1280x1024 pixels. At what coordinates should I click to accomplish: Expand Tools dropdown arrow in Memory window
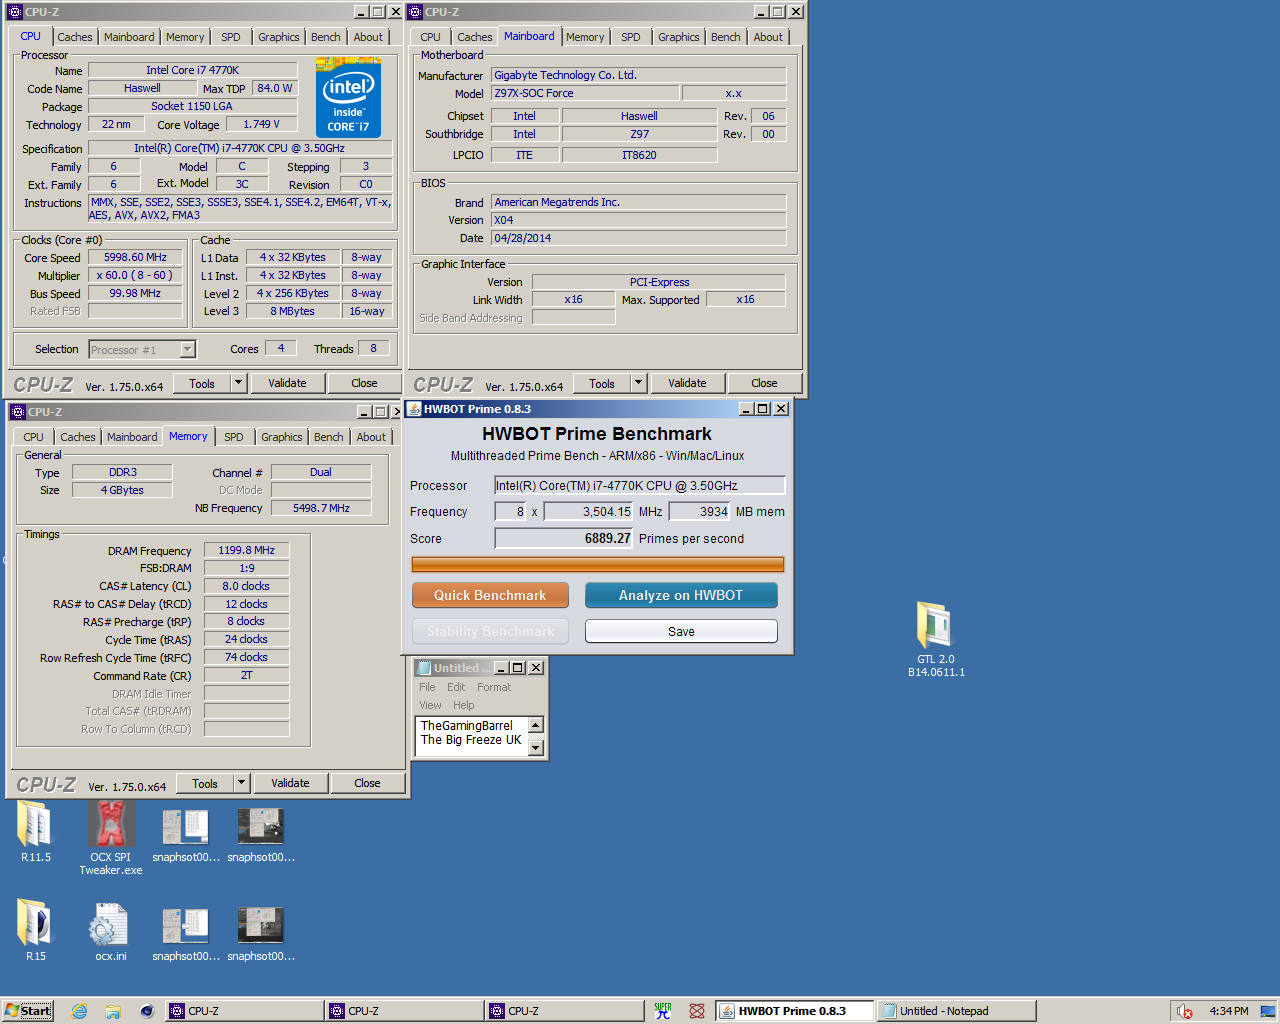[241, 783]
